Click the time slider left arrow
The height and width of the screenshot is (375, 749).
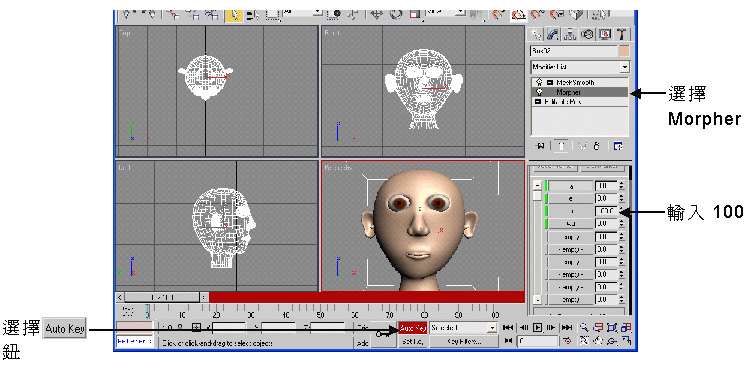coord(119,297)
